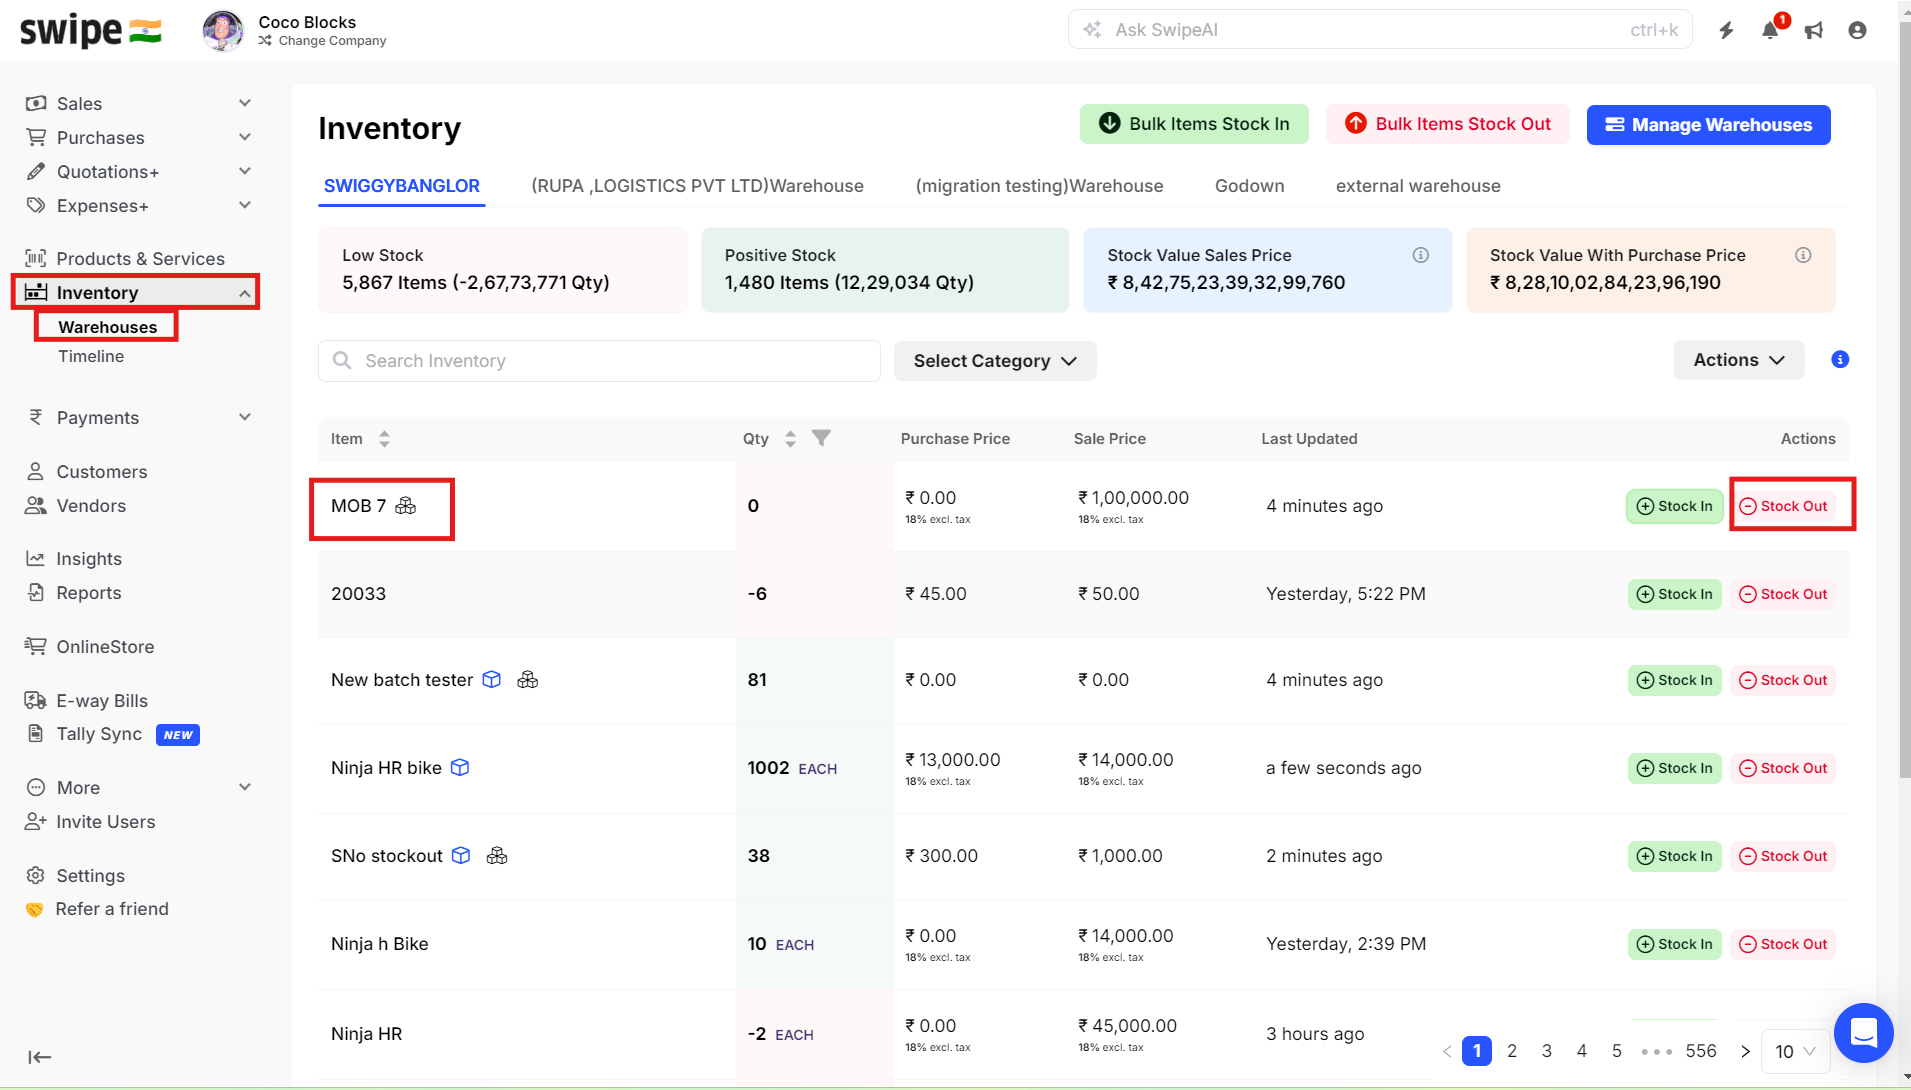Click Stock In for item 20033
Viewport: 1911px width, 1090px height.
coord(1674,594)
